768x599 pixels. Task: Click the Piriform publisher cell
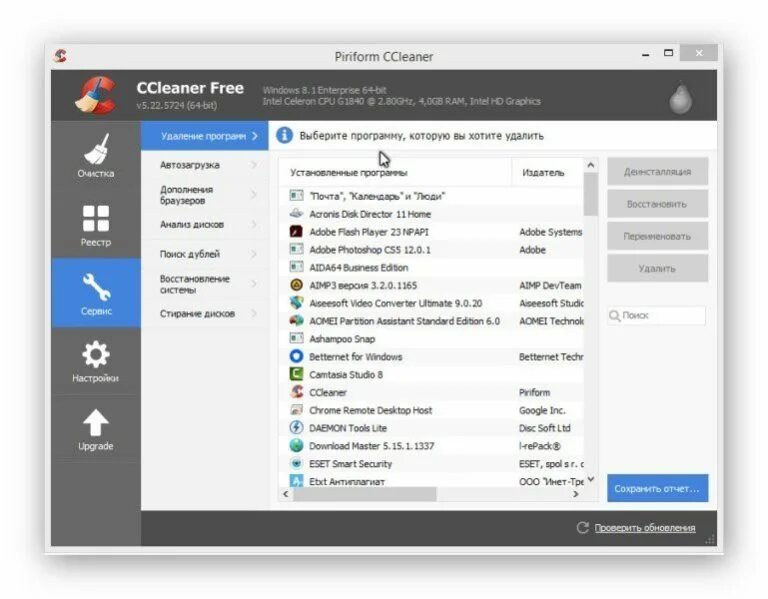tap(534, 392)
